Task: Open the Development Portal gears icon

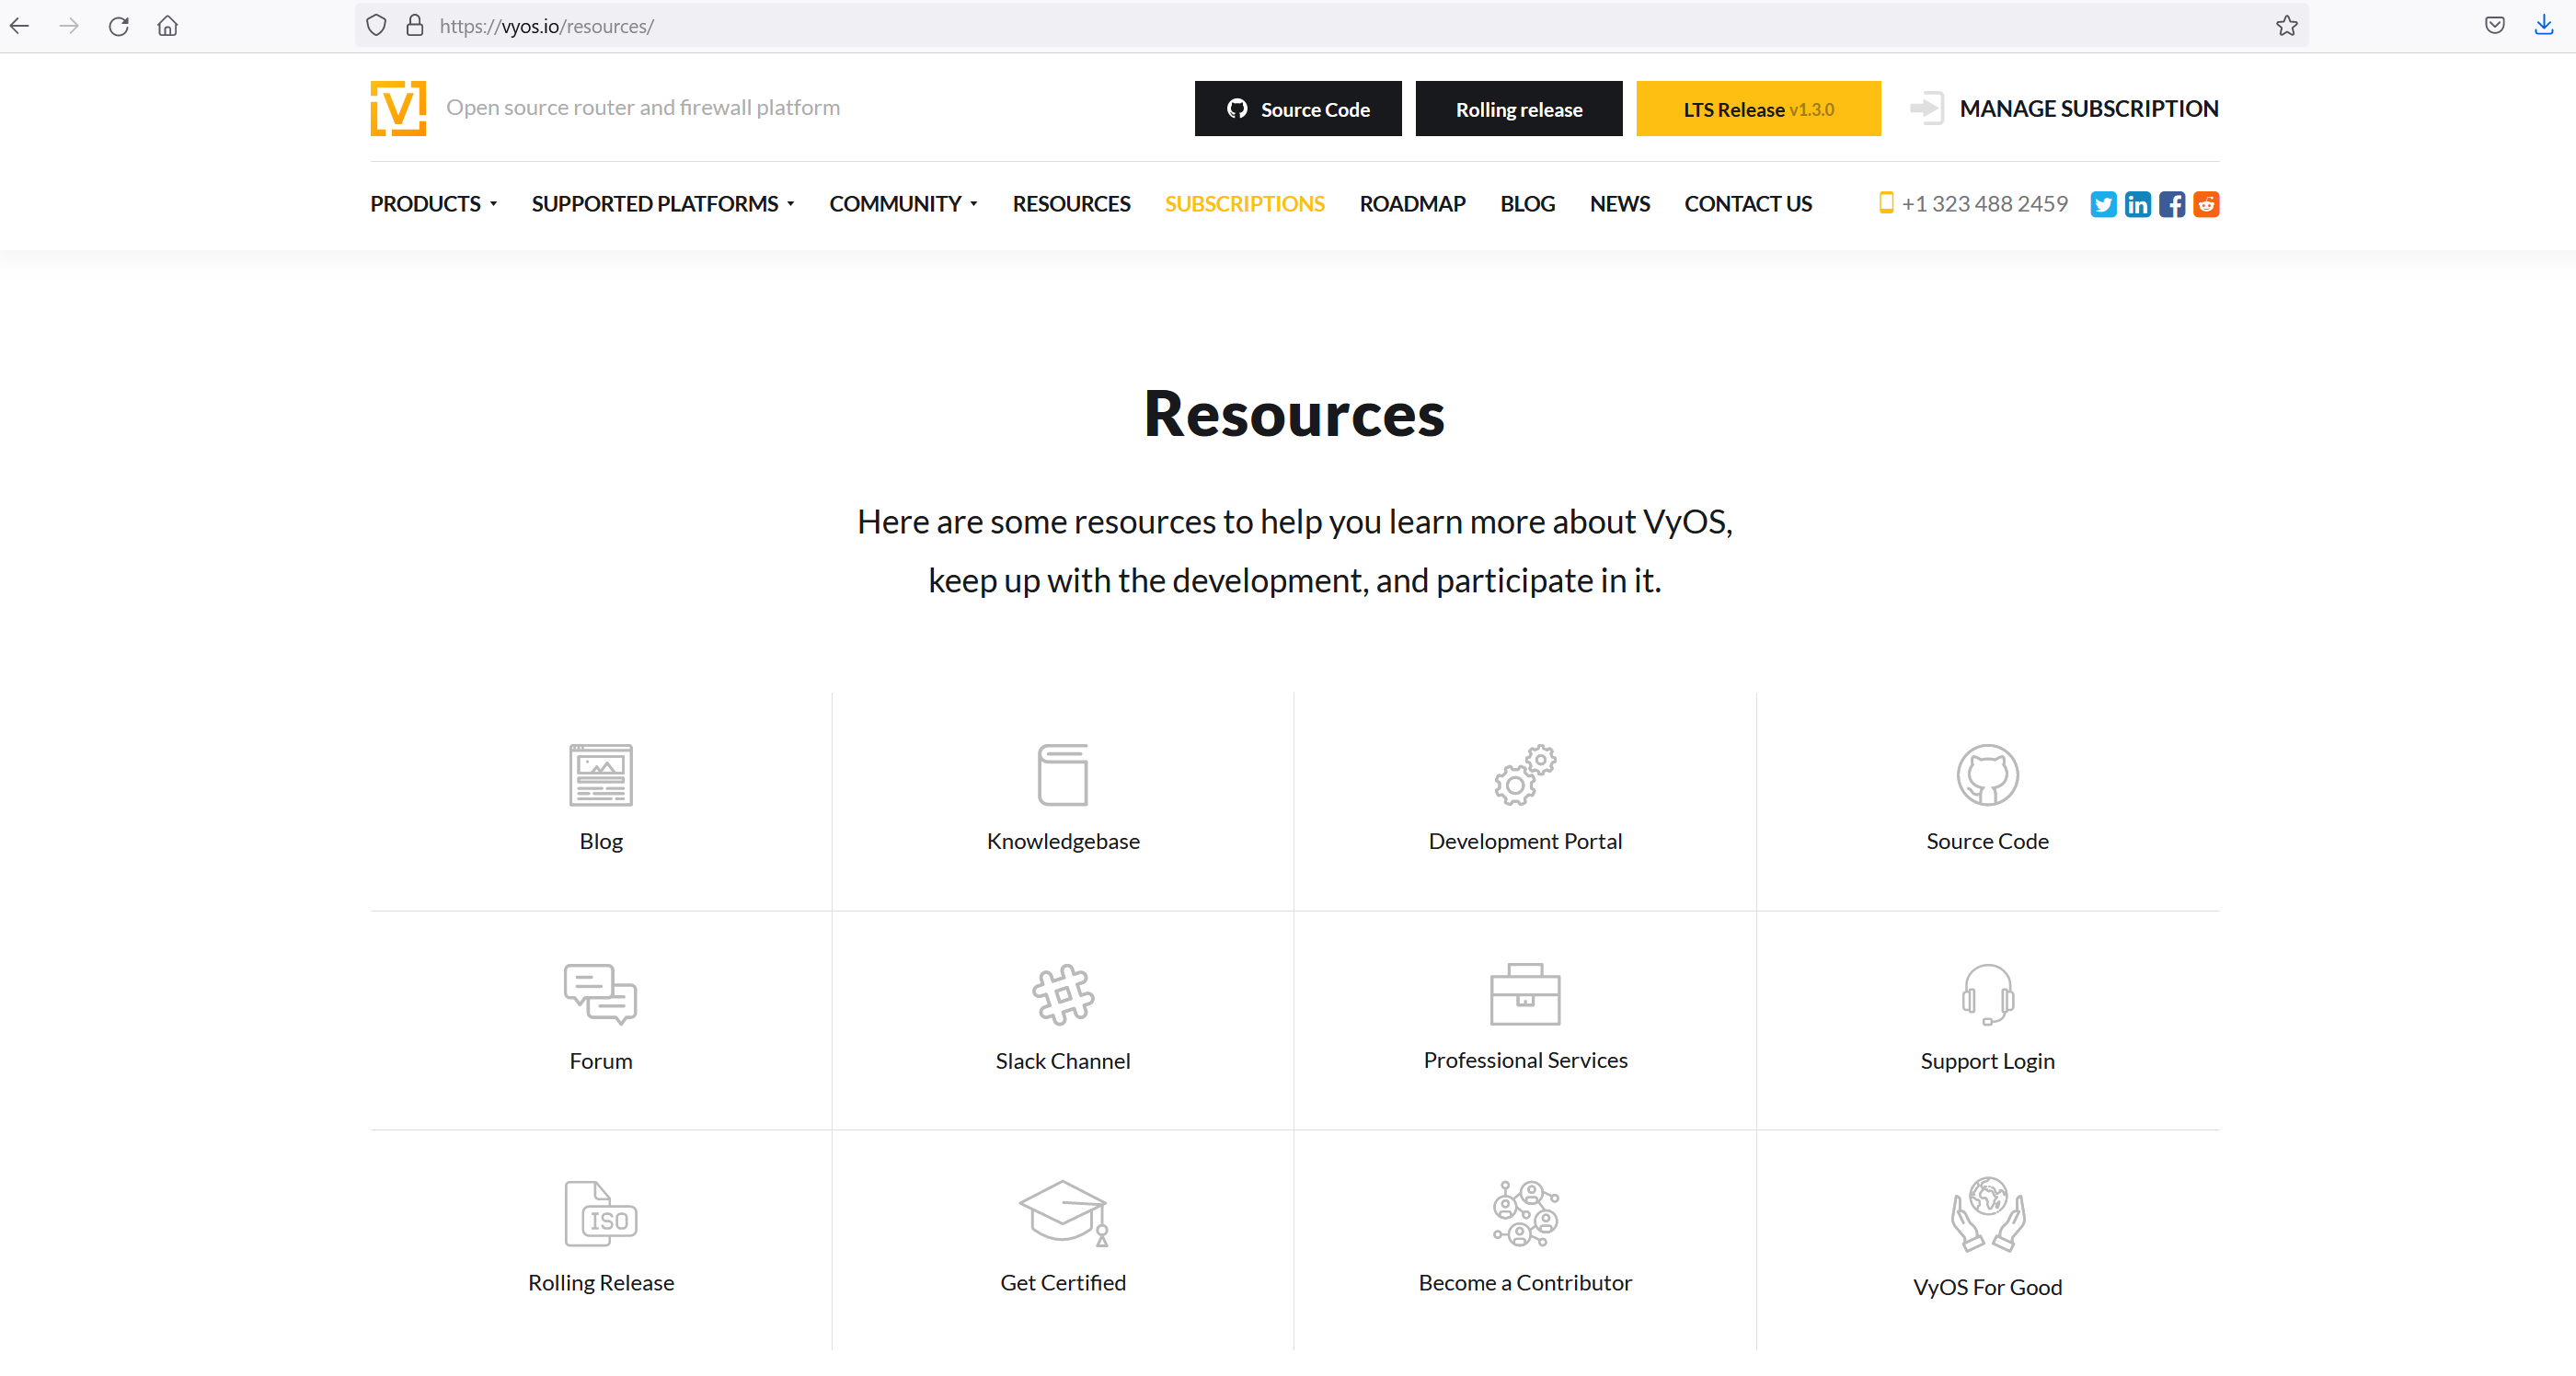Action: point(1525,775)
